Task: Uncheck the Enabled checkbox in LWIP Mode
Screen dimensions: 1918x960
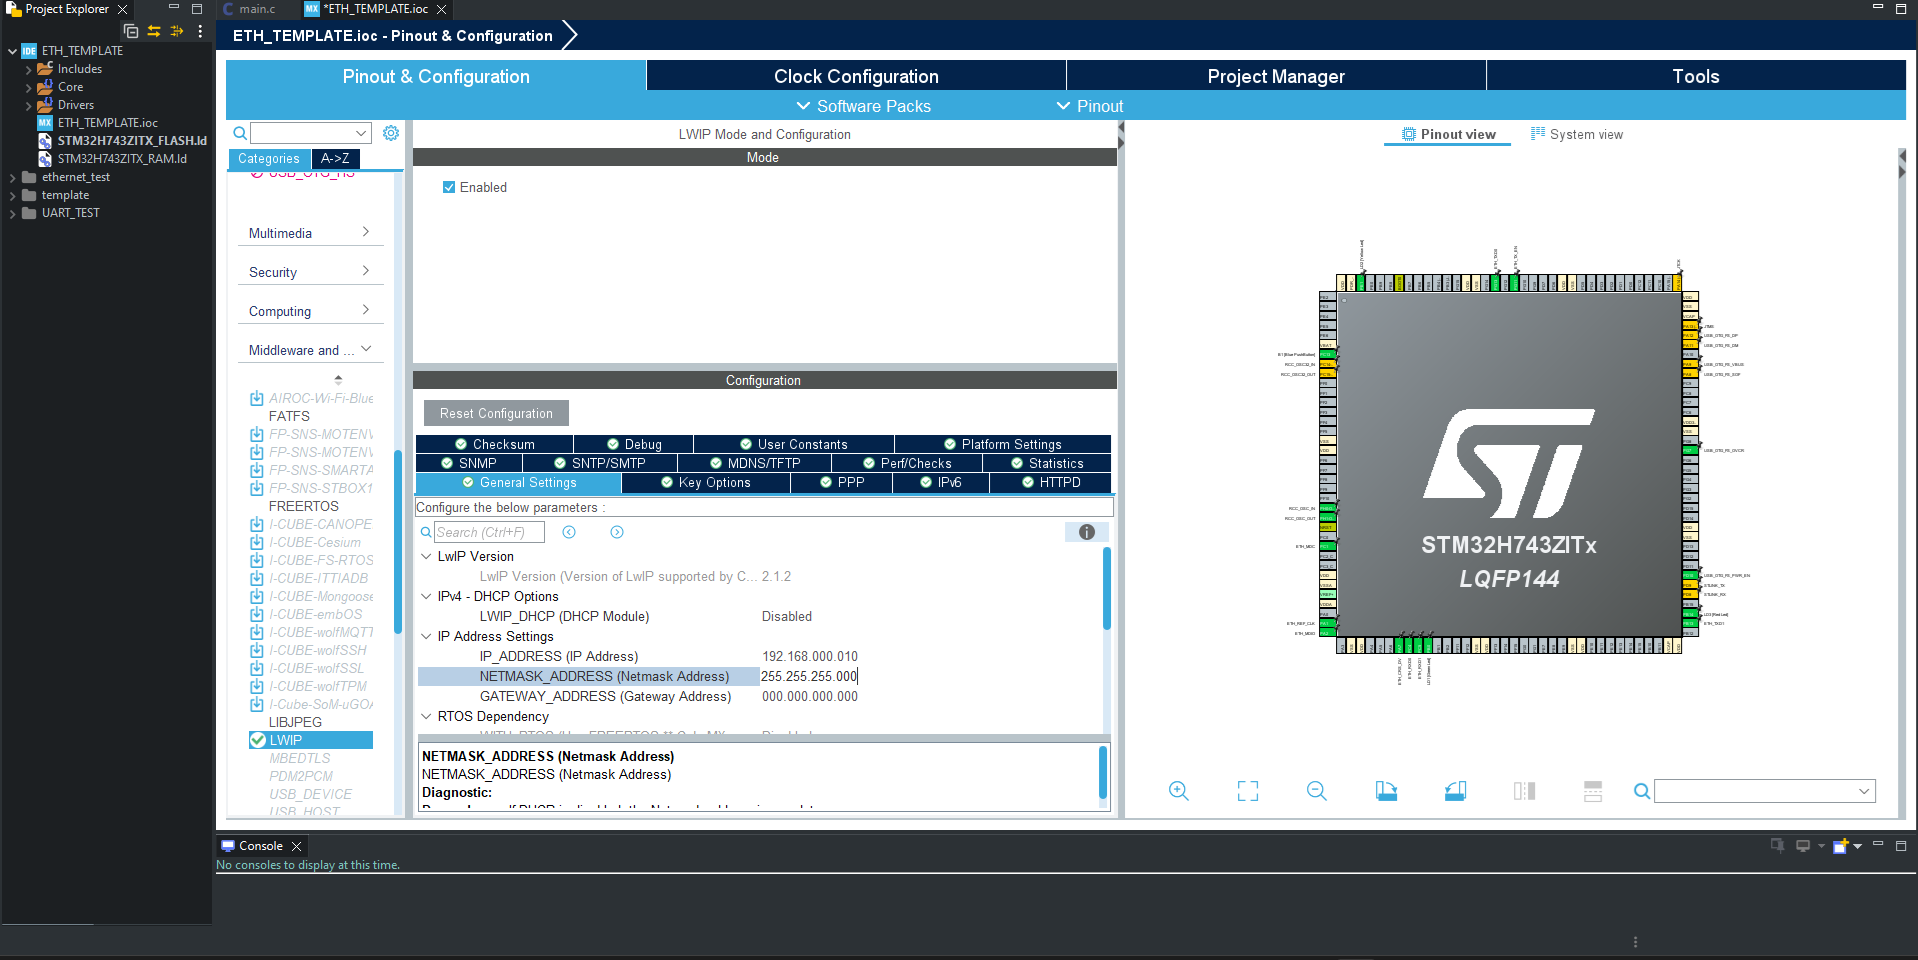Action: [449, 187]
